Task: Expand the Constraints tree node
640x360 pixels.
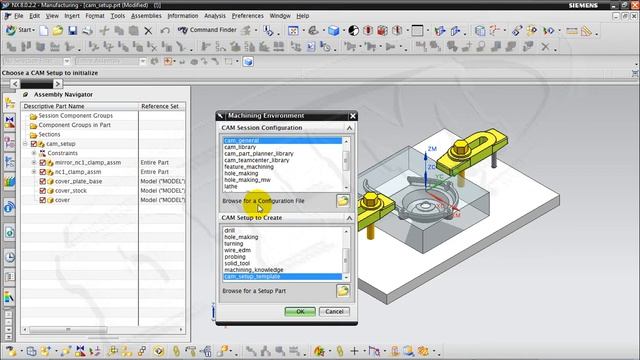Action: coord(34,153)
